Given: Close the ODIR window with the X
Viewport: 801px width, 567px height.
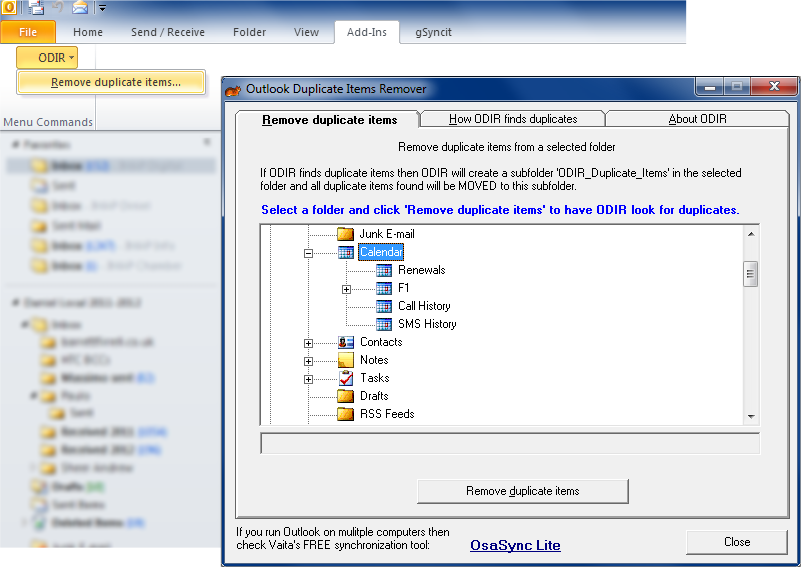Looking at the screenshot, I should click(x=774, y=86).
